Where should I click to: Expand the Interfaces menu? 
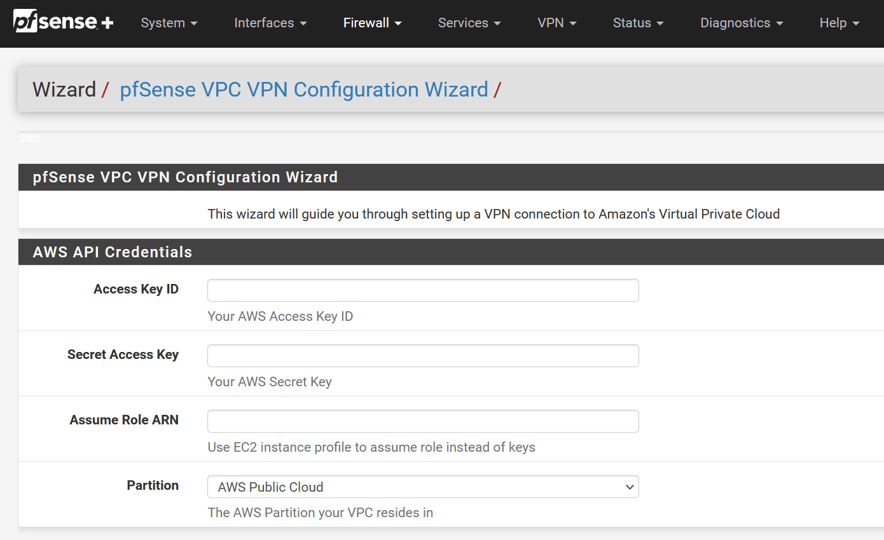[270, 23]
